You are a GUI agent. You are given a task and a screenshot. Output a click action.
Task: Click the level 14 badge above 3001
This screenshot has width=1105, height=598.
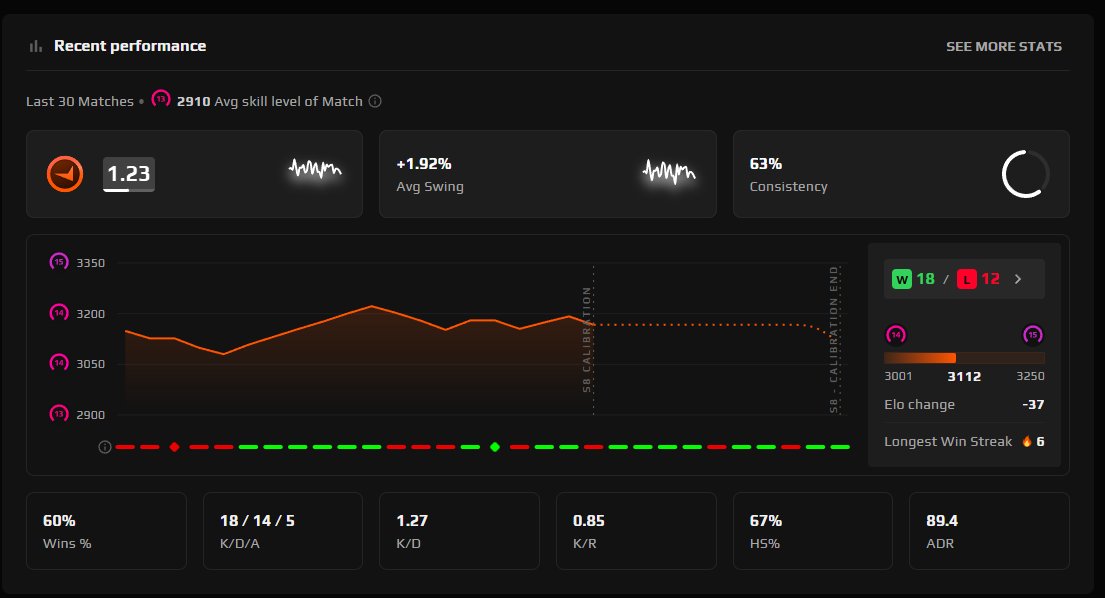tap(896, 335)
